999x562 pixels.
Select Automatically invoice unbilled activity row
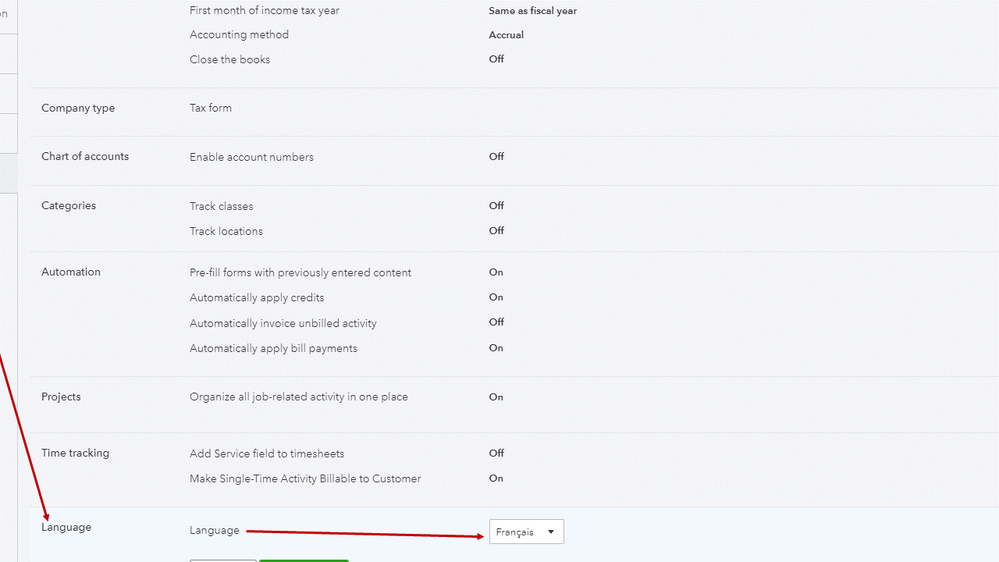click(x=283, y=323)
